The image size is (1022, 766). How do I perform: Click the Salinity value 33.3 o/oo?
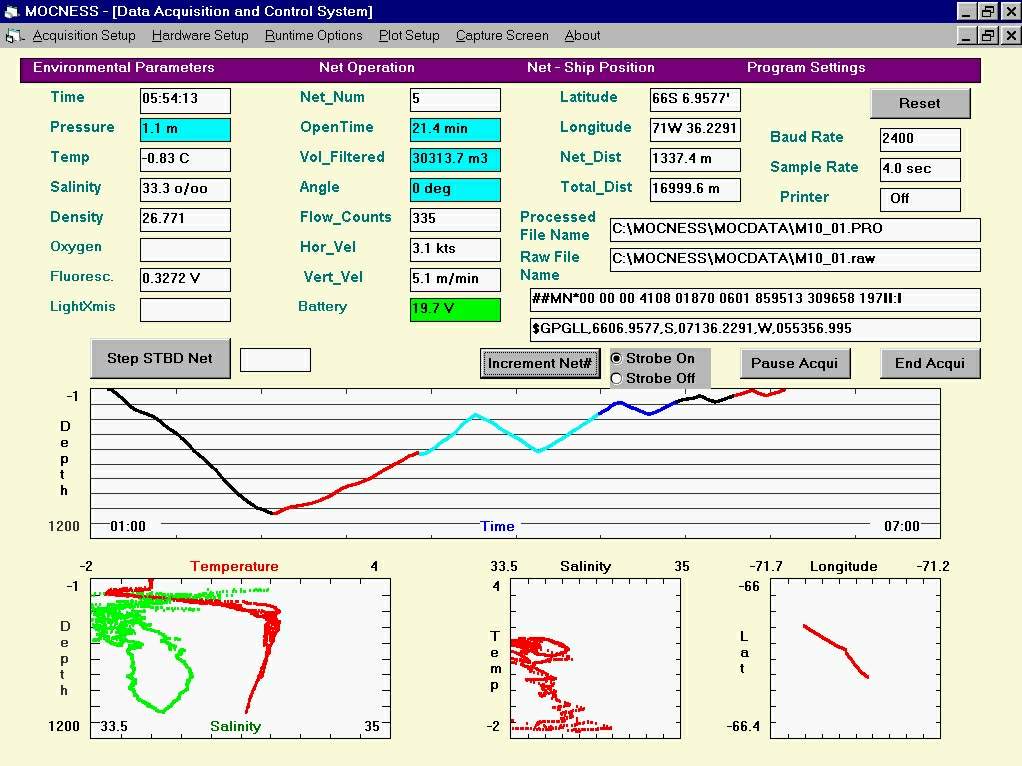[x=185, y=189]
